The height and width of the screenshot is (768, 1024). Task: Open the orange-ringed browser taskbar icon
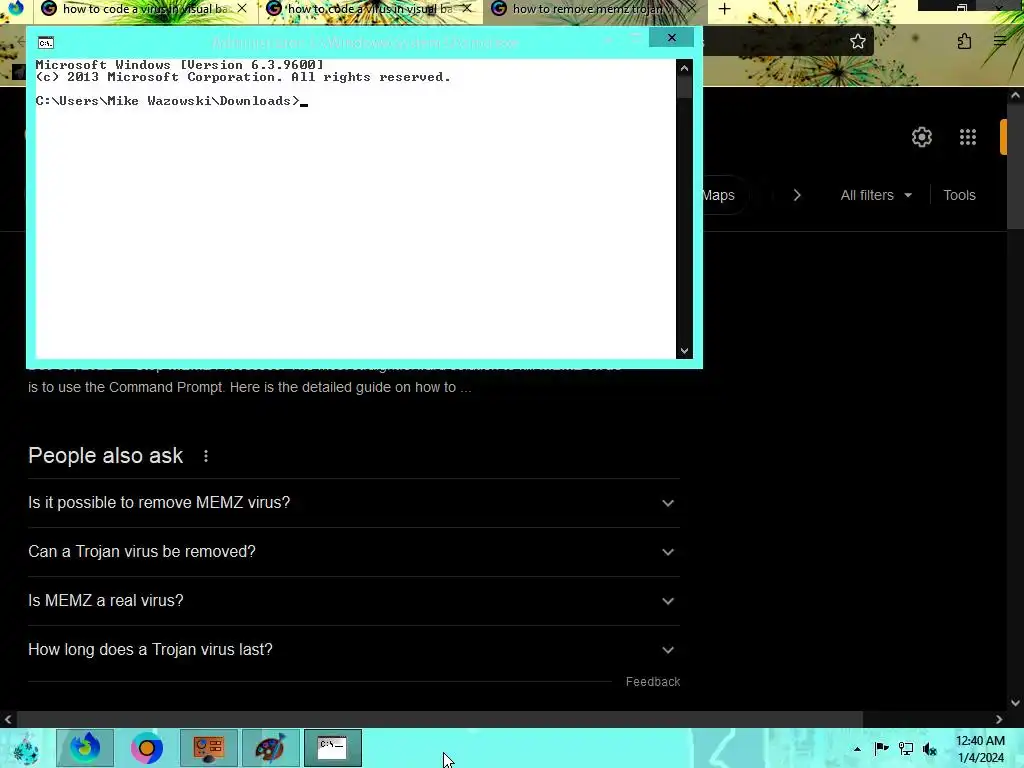click(146, 748)
